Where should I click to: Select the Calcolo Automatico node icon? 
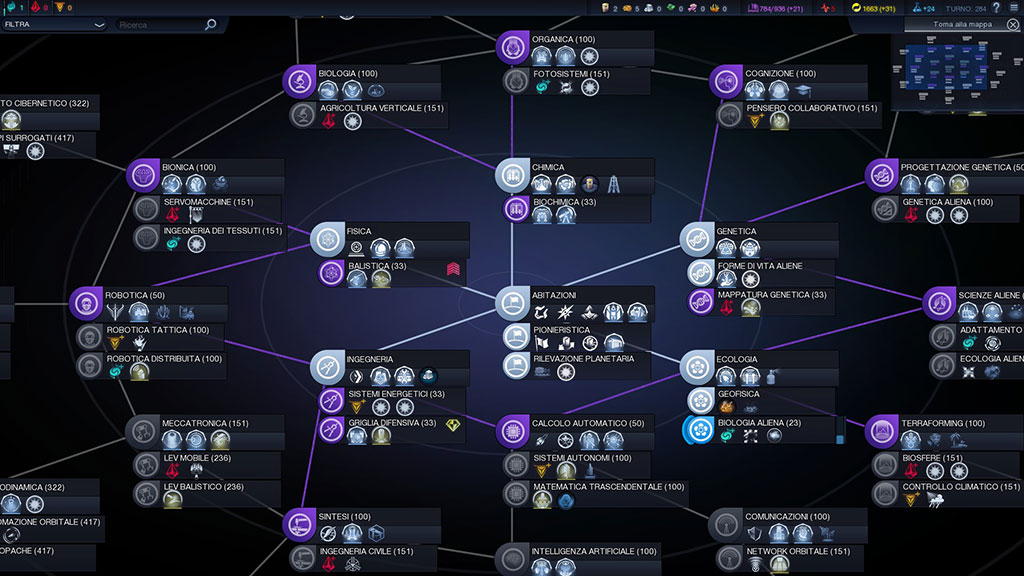pyautogui.click(x=512, y=431)
